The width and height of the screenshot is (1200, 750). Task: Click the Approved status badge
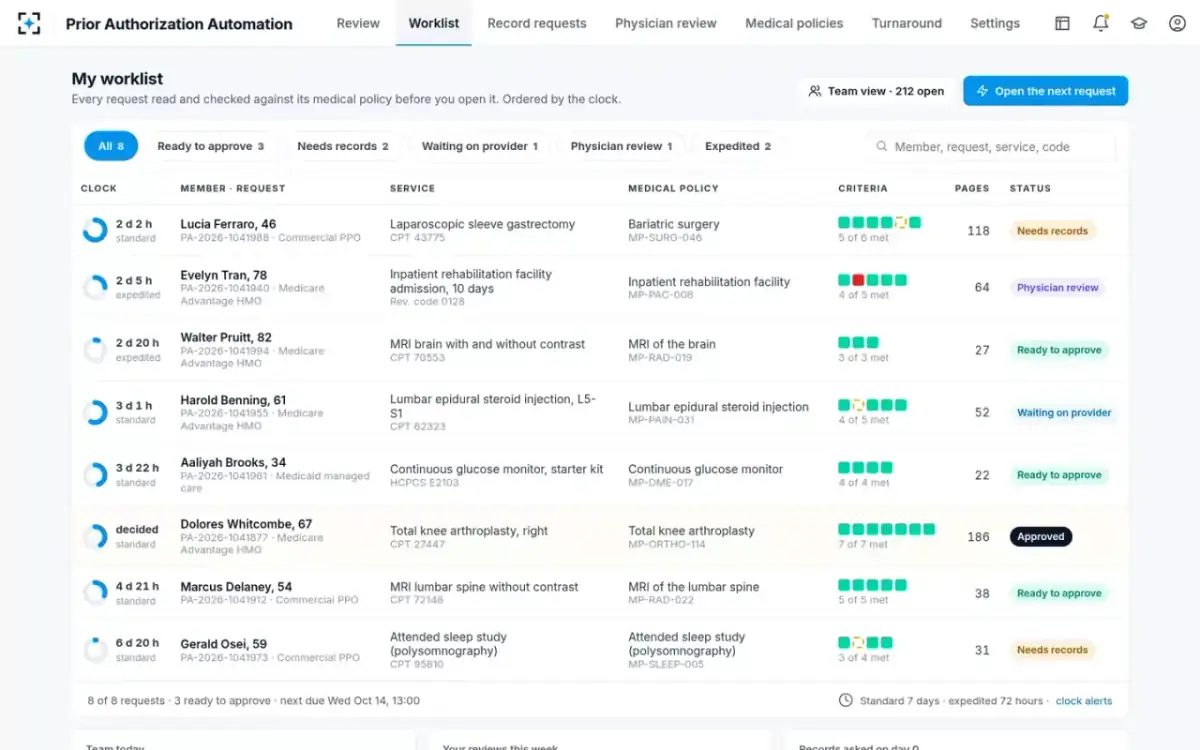click(x=1041, y=537)
